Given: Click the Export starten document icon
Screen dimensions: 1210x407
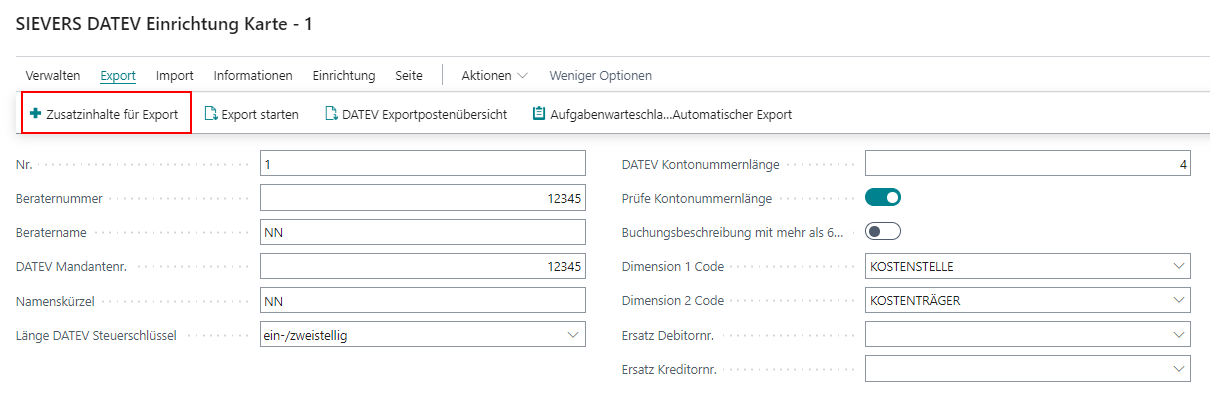Looking at the screenshot, I should (x=211, y=114).
